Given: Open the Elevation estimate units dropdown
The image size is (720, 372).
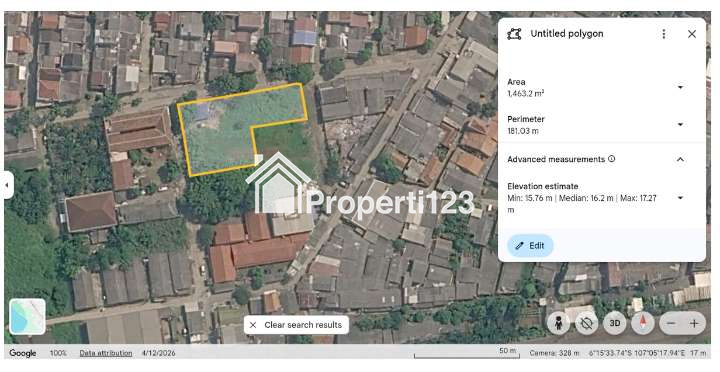Looking at the screenshot, I should (x=680, y=198).
